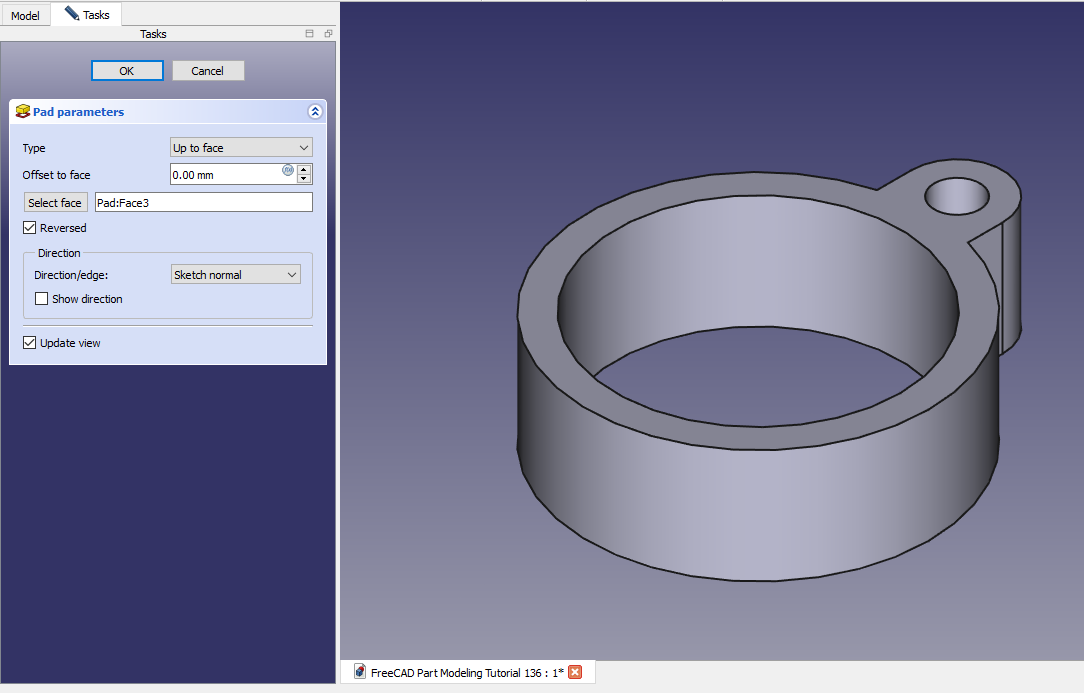Toggle the Update view checkbox
1084x693 pixels.
(x=30, y=343)
